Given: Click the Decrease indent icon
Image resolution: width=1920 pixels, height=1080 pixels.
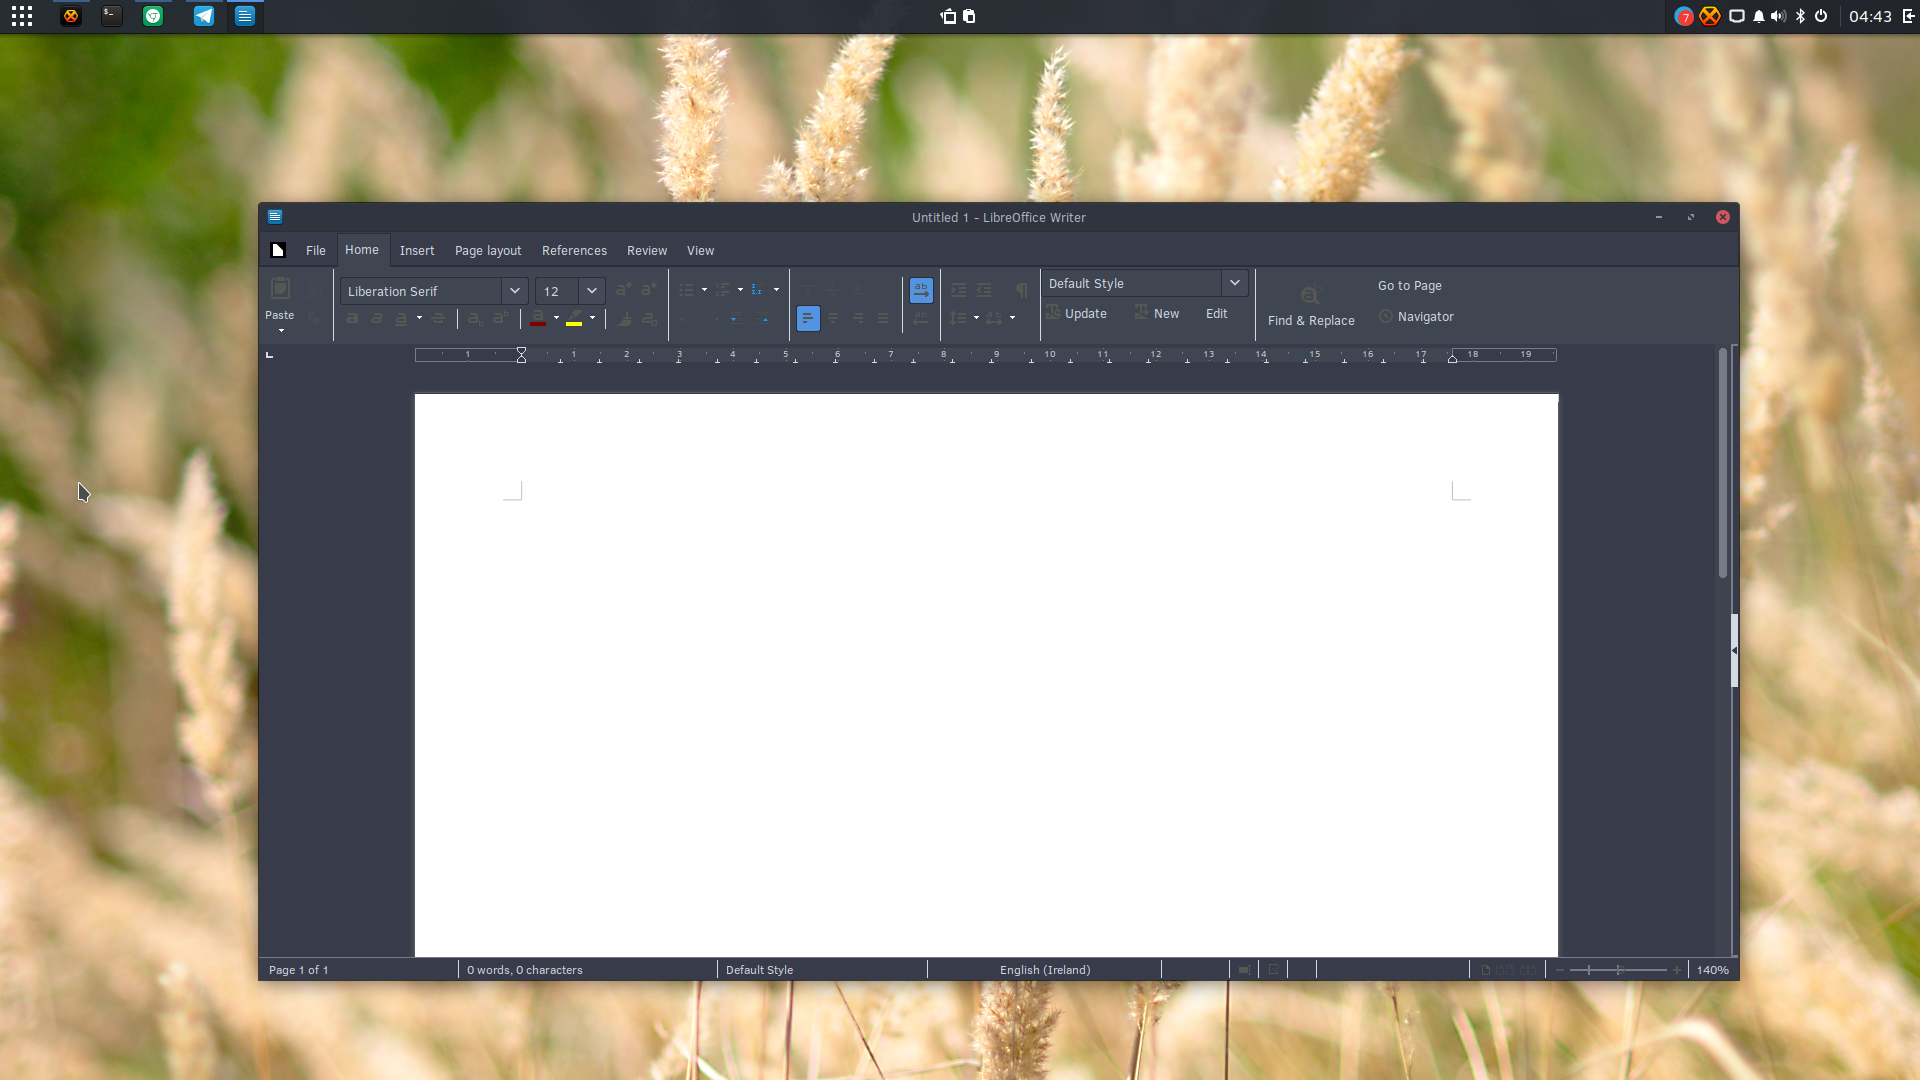Looking at the screenshot, I should (984, 290).
